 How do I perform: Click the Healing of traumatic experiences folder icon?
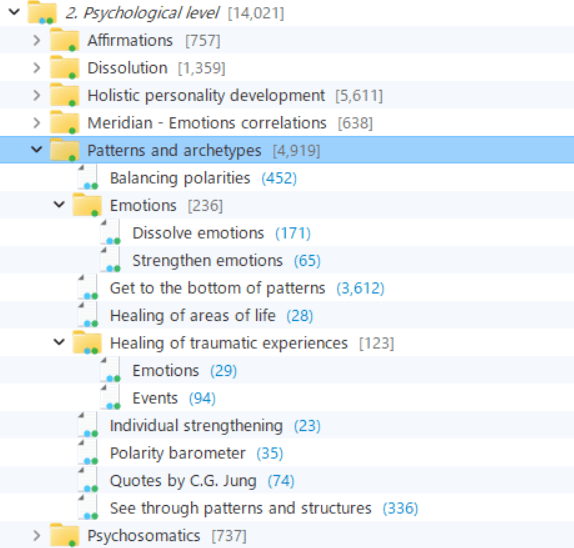87,343
